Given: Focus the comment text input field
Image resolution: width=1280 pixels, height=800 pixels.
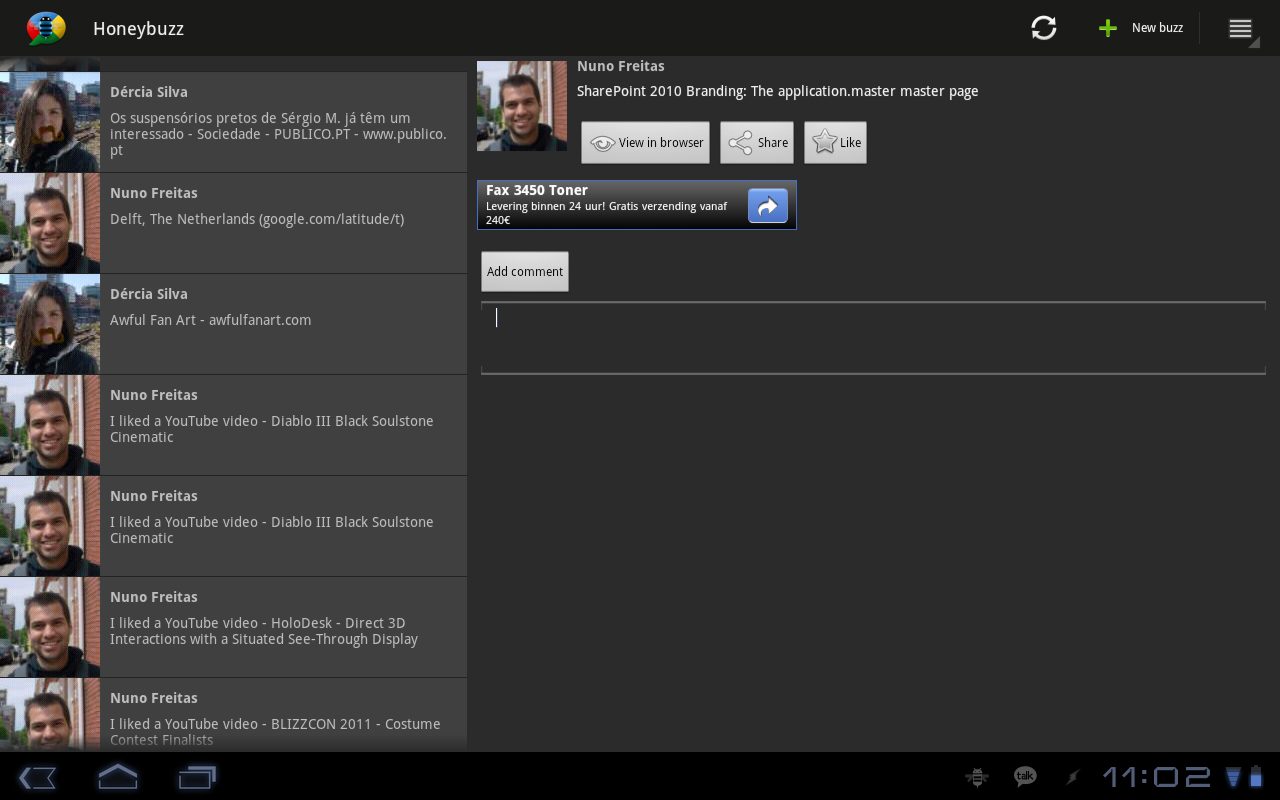Looking at the screenshot, I should pos(873,338).
